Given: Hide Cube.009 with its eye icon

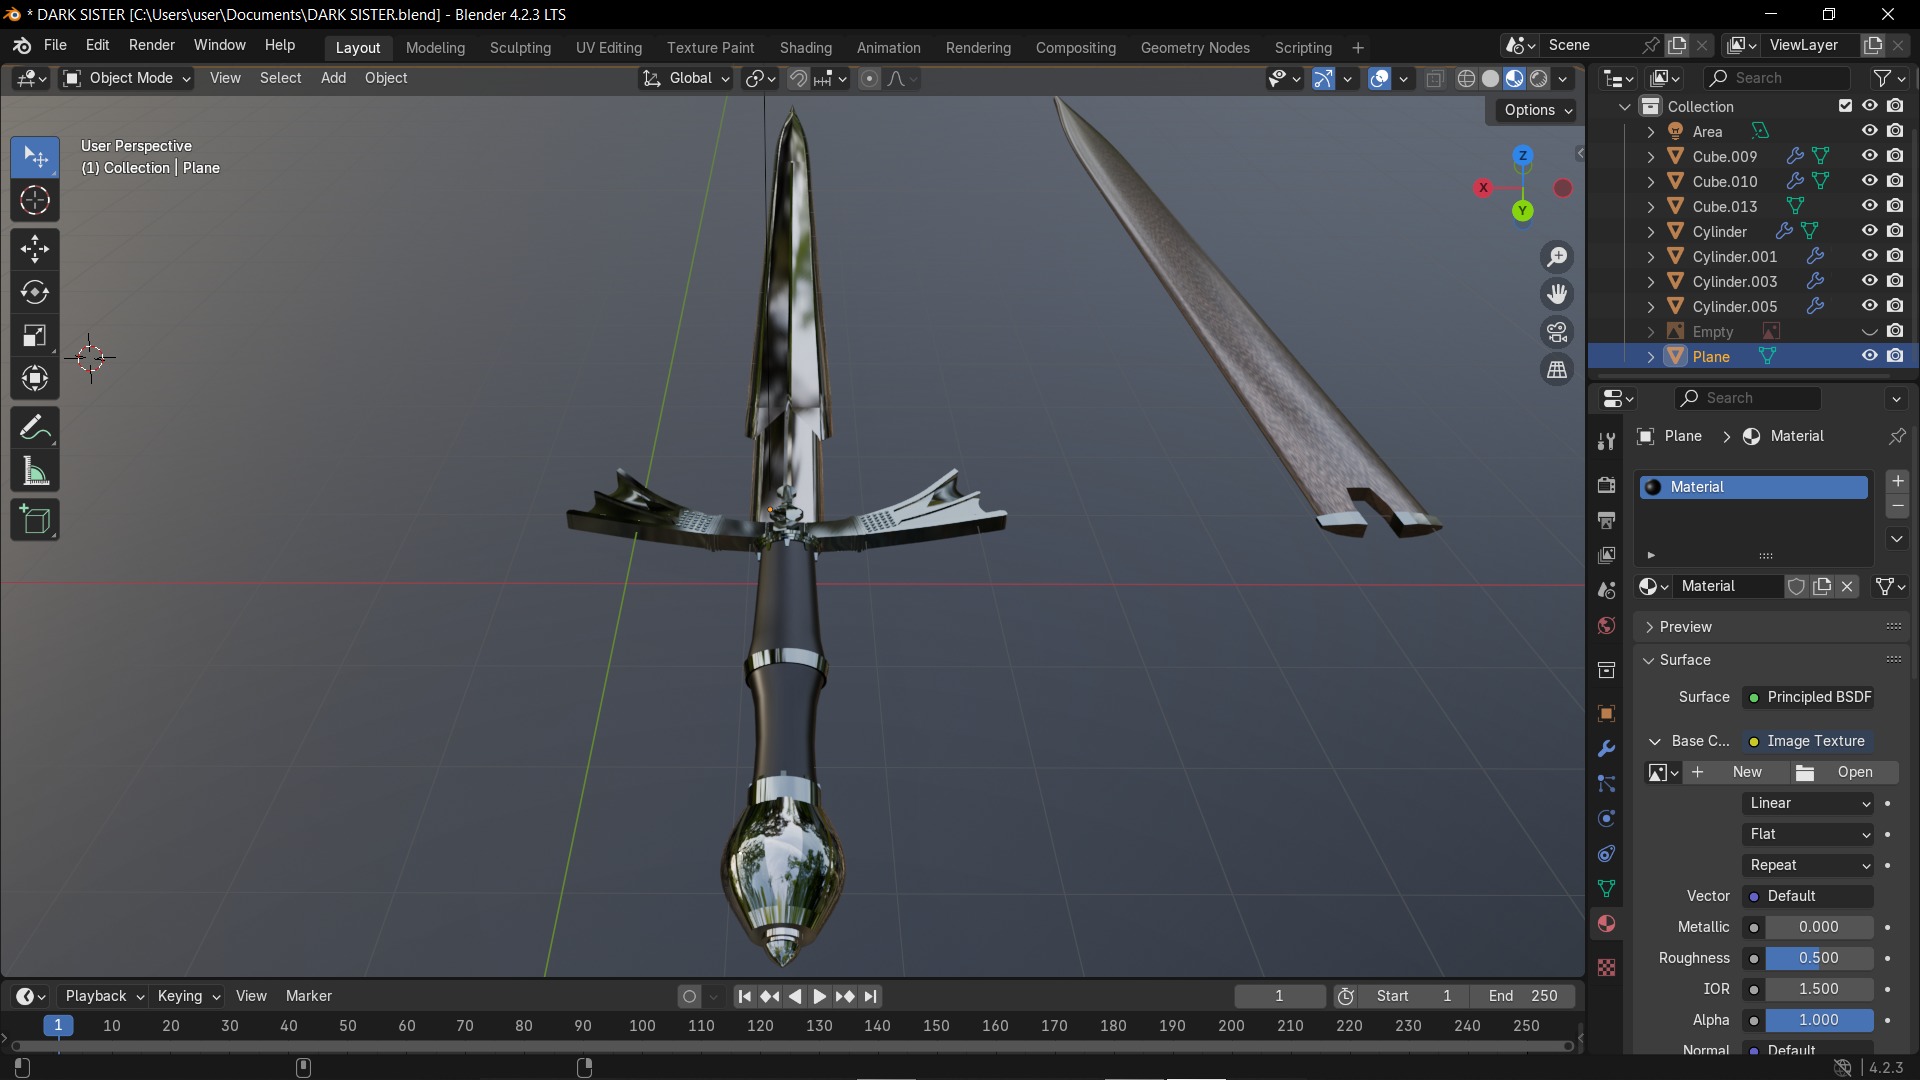Looking at the screenshot, I should click(1869, 156).
